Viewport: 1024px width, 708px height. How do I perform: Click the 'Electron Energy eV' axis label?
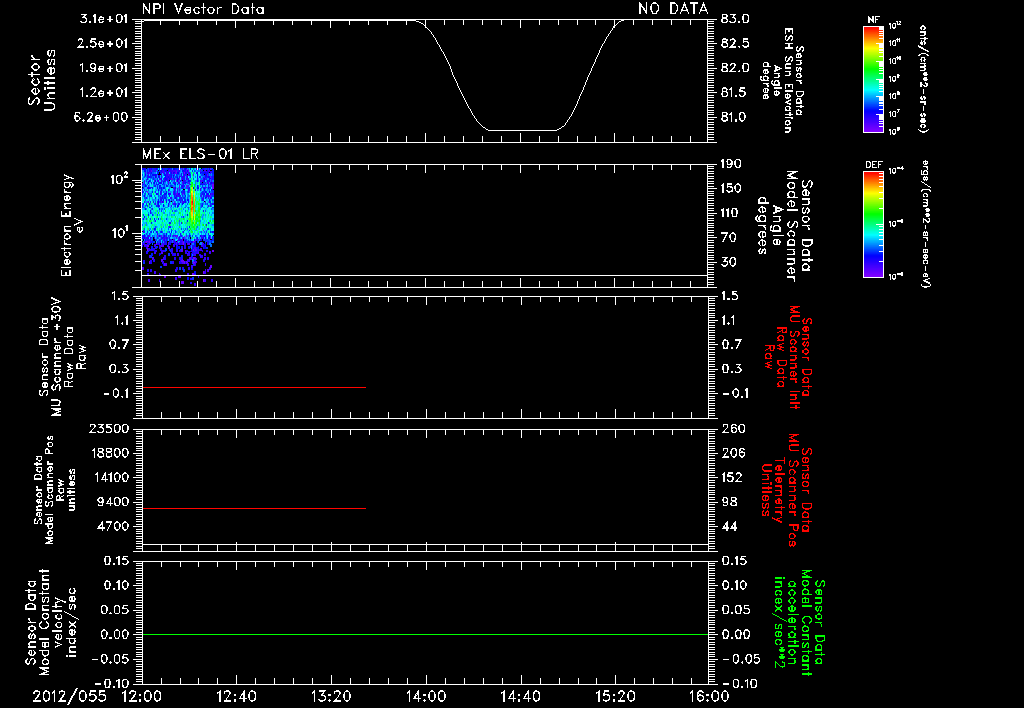[72, 225]
